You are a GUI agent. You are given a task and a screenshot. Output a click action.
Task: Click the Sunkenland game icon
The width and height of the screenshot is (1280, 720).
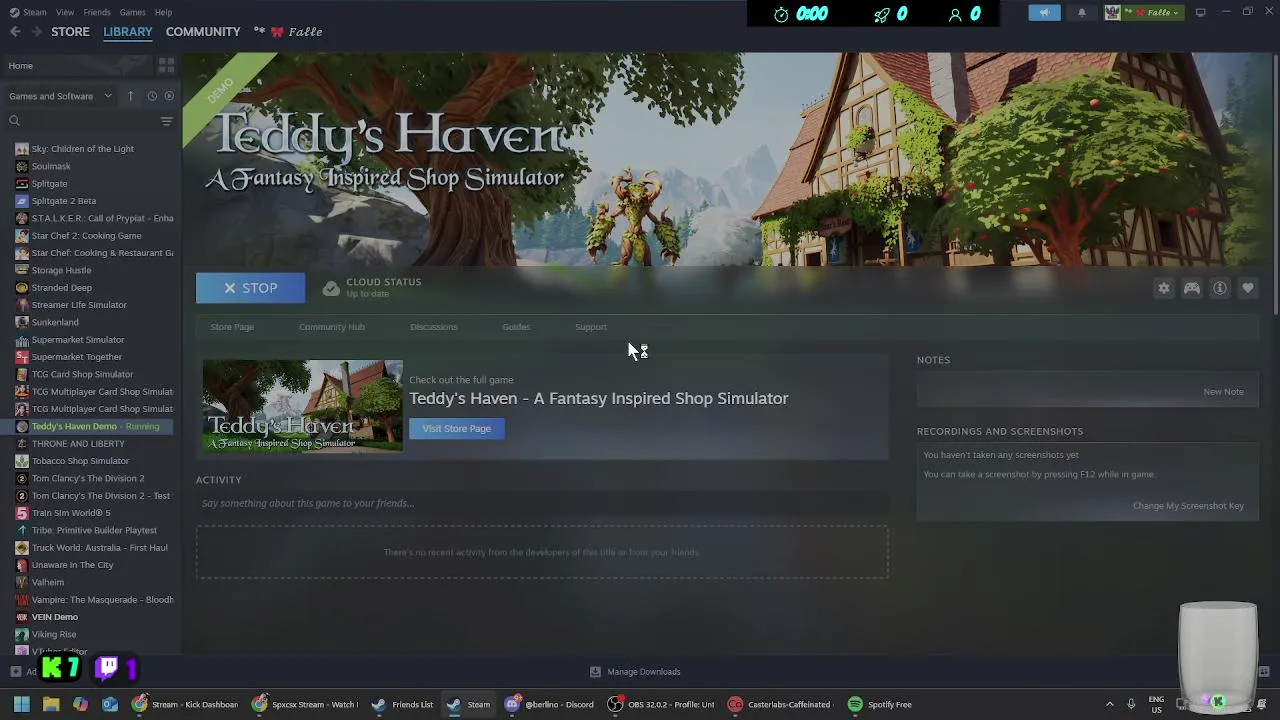coord(22,322)
